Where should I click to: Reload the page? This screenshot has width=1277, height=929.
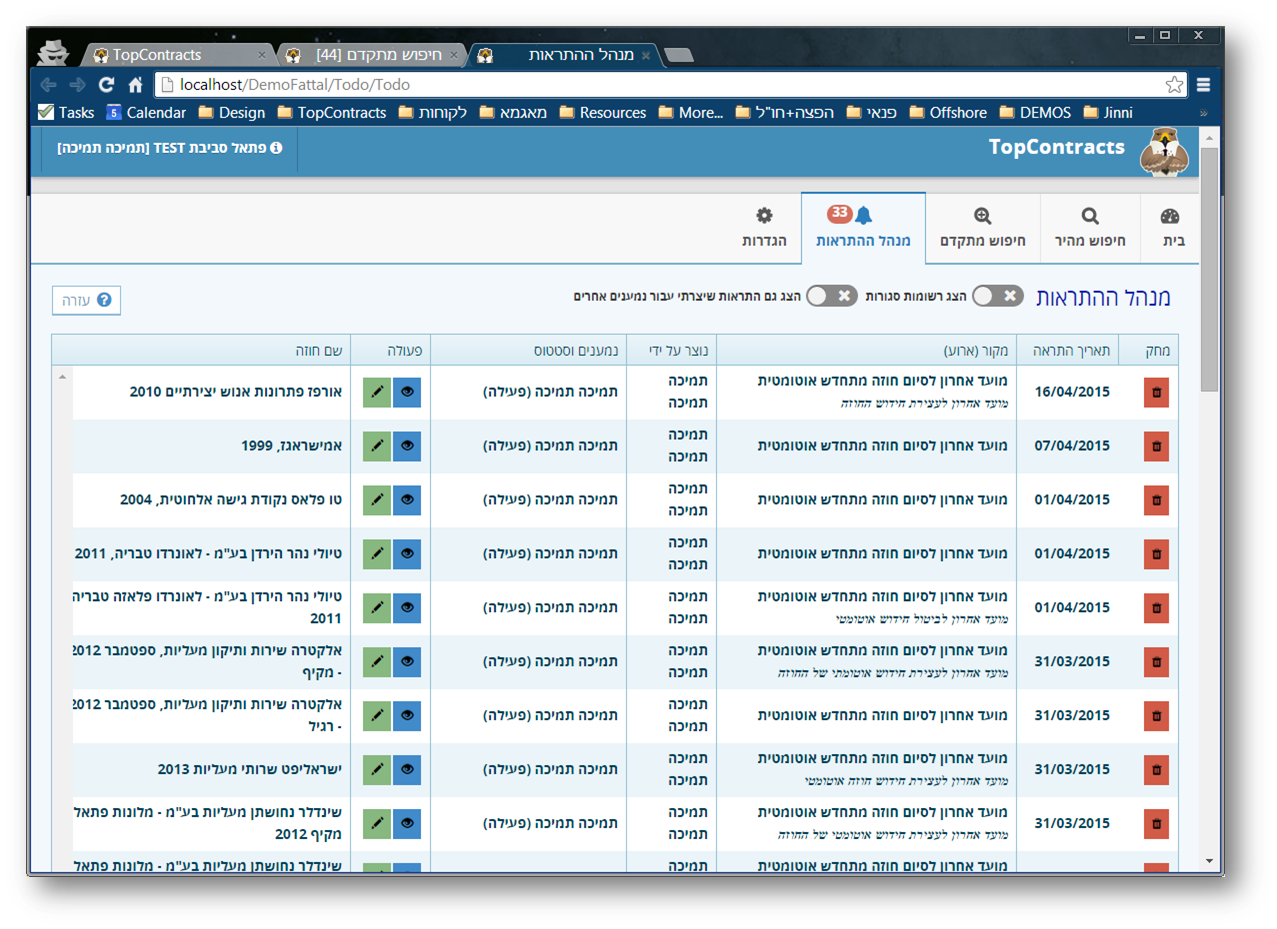[x=107, y=85]
